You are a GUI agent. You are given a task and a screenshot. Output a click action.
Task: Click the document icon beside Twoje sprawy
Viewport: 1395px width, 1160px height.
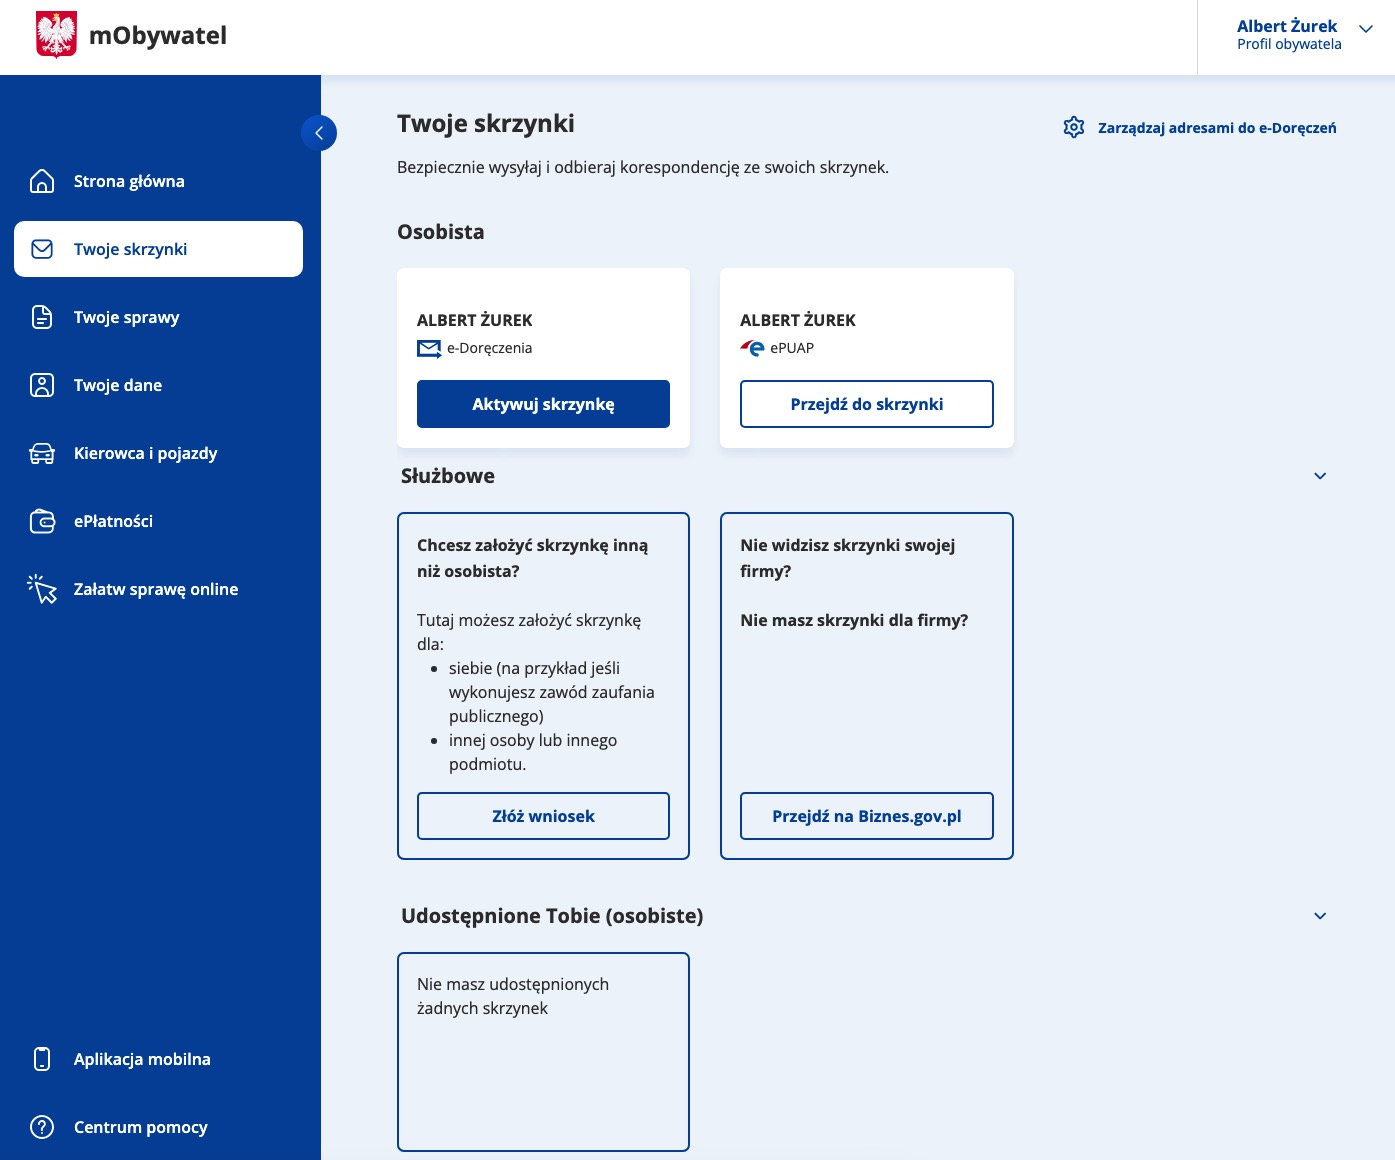pos(42,317)
